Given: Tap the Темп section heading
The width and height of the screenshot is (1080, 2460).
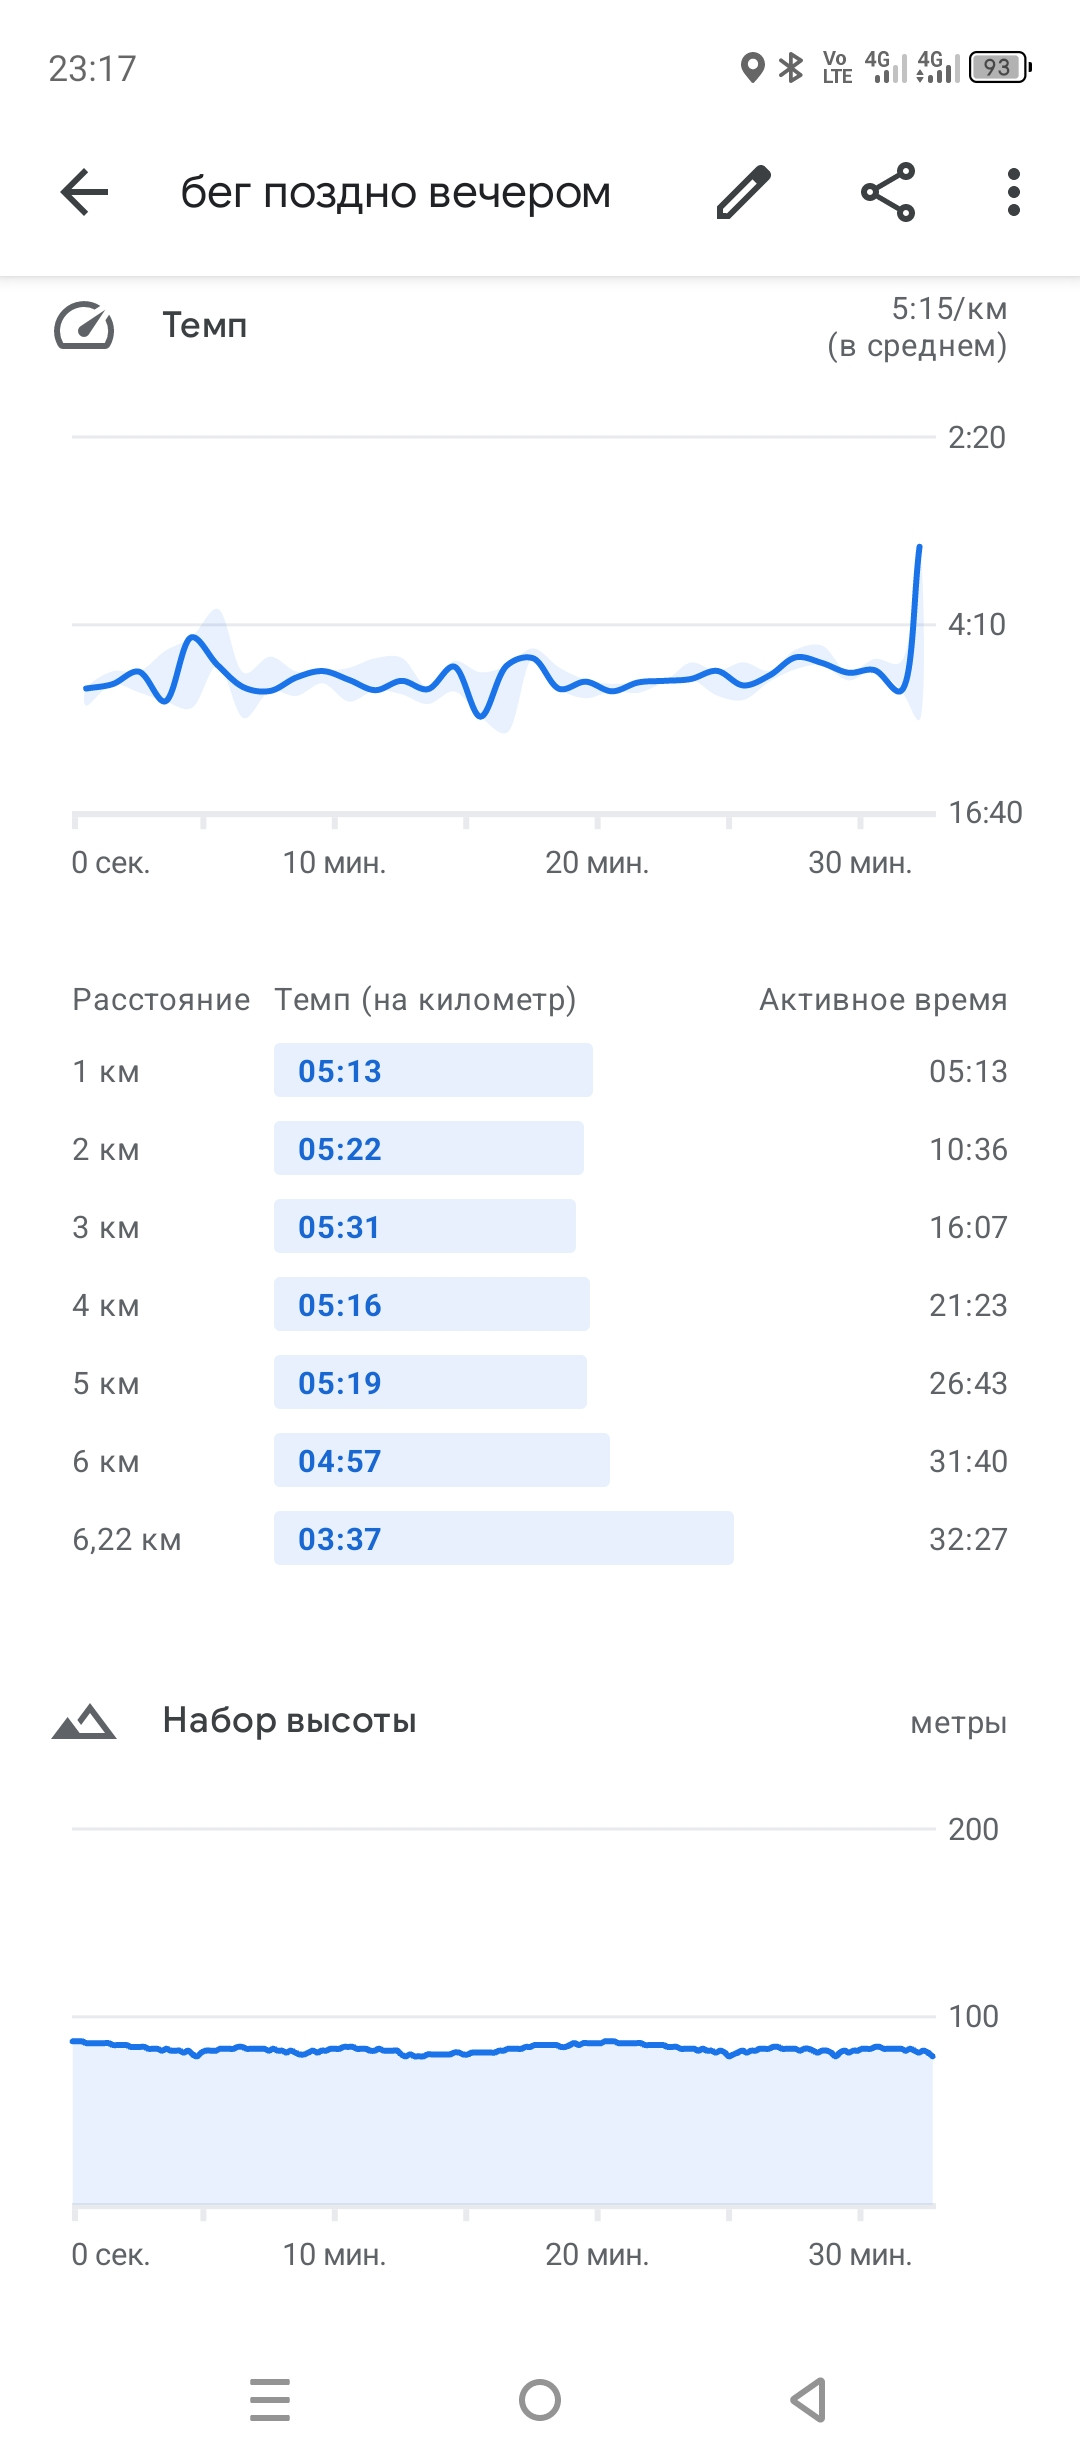Looking at the screenshot, I should coord(205,325).
